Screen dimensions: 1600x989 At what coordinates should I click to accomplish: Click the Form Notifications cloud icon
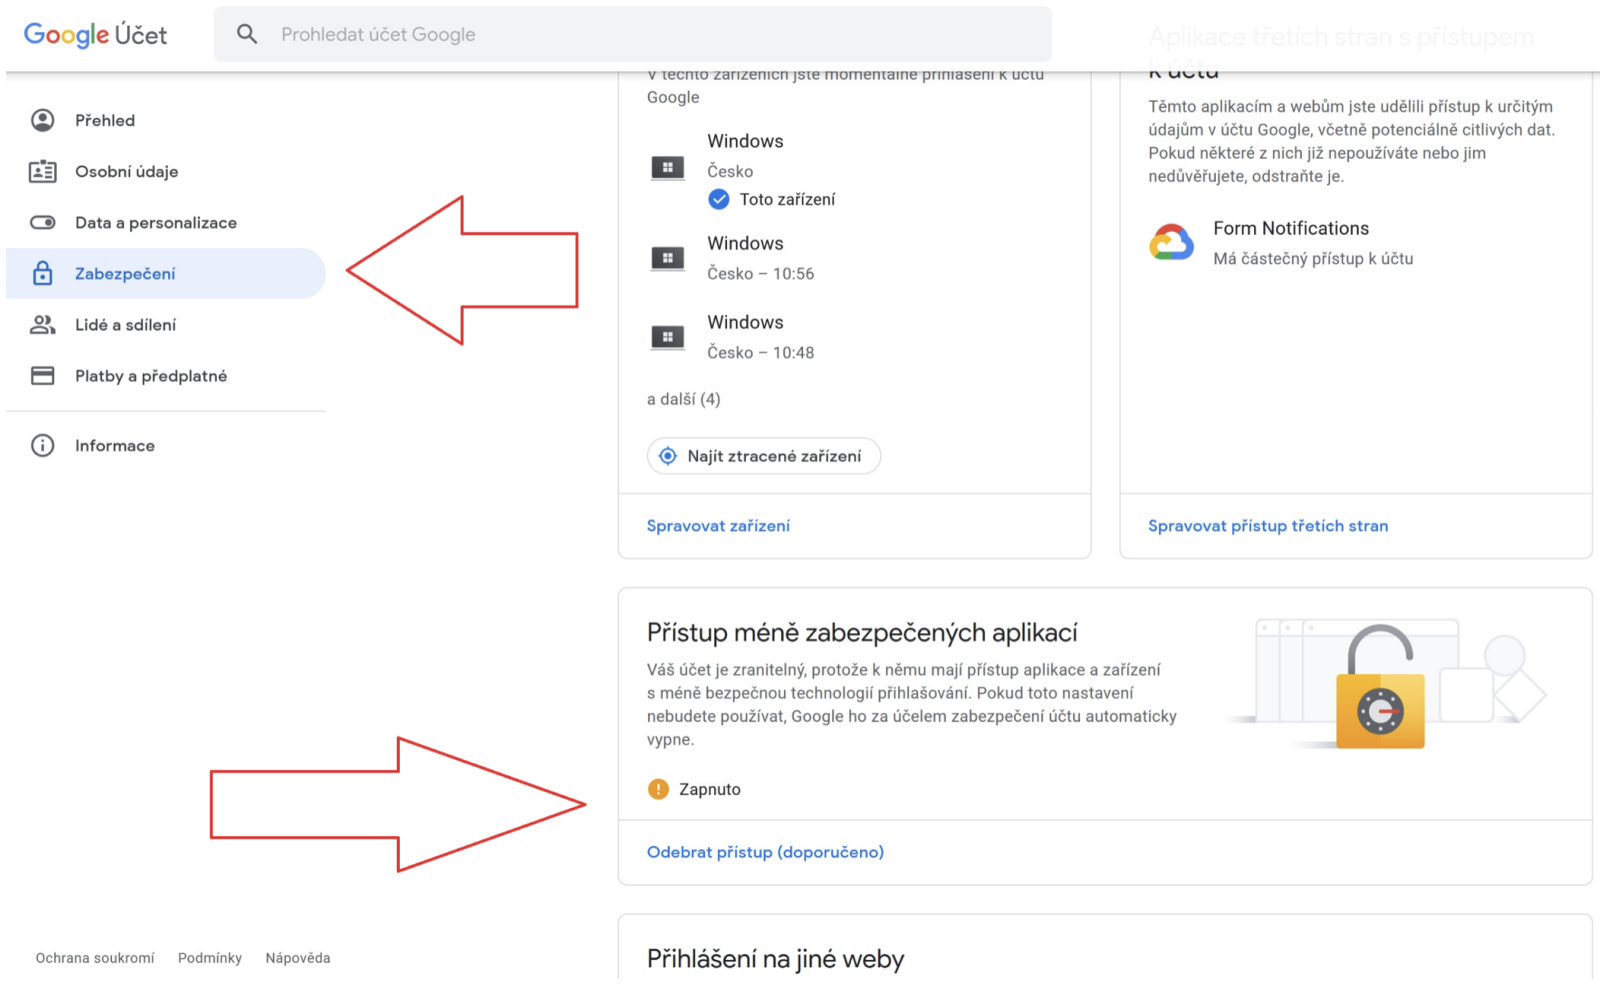pyautogui.click(x=1171, y=242)
